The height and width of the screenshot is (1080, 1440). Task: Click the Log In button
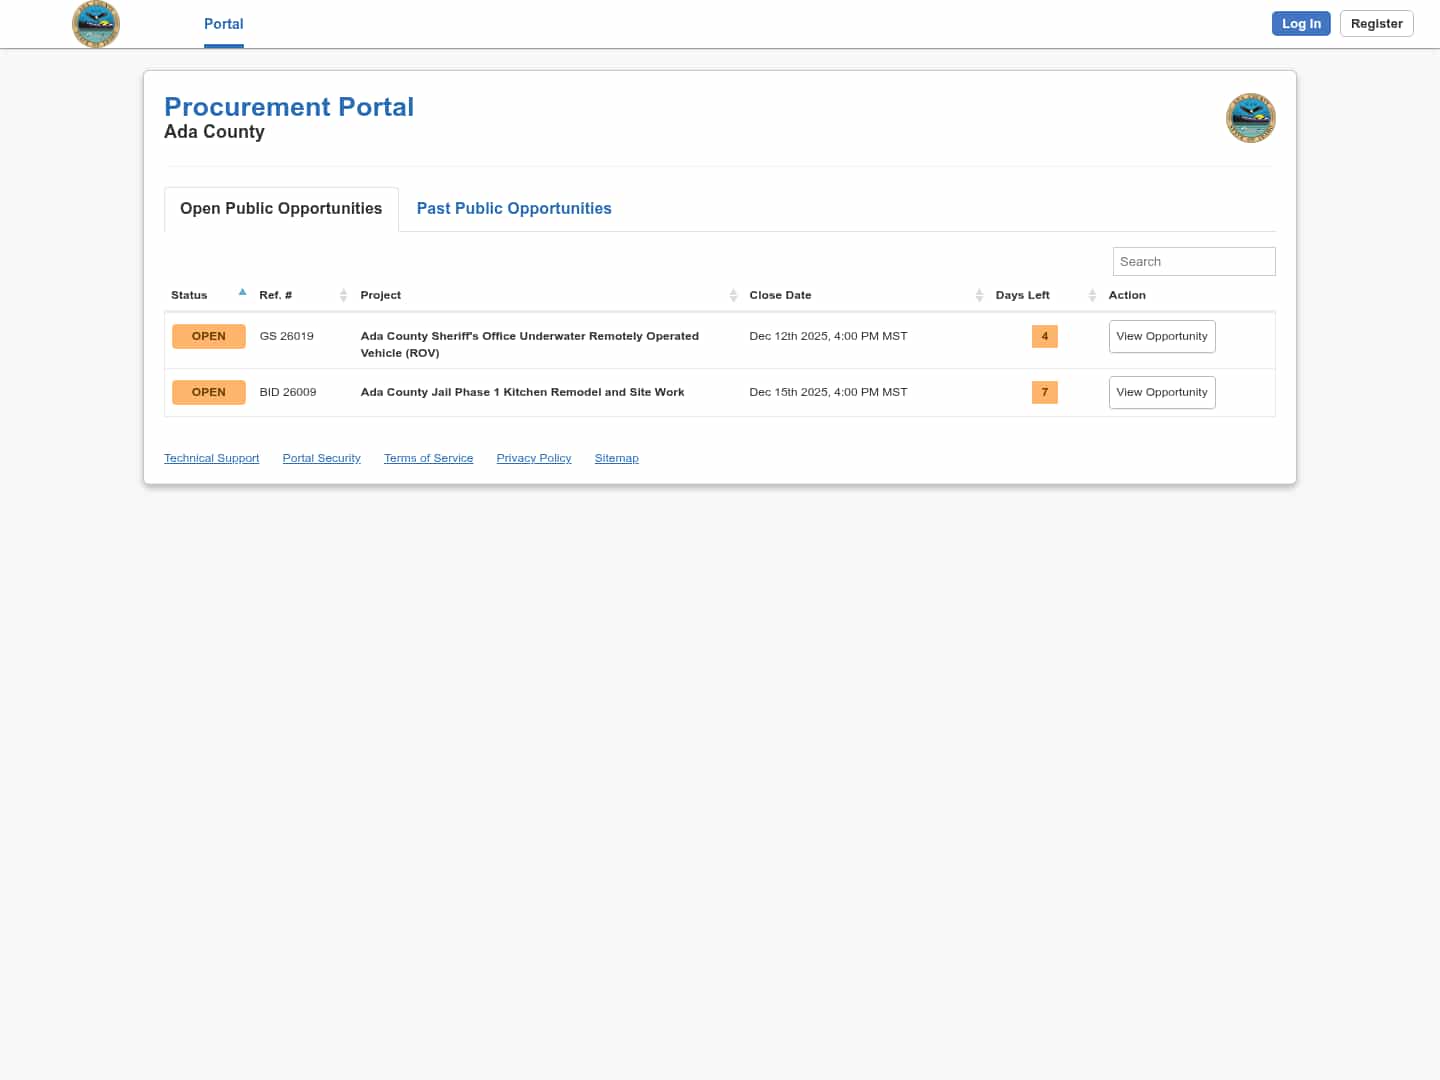point(1301,23)
